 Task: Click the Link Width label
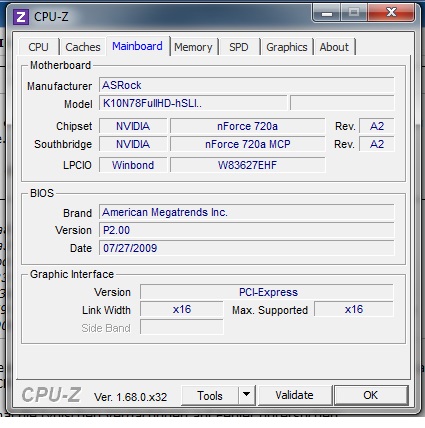[106, 310]
